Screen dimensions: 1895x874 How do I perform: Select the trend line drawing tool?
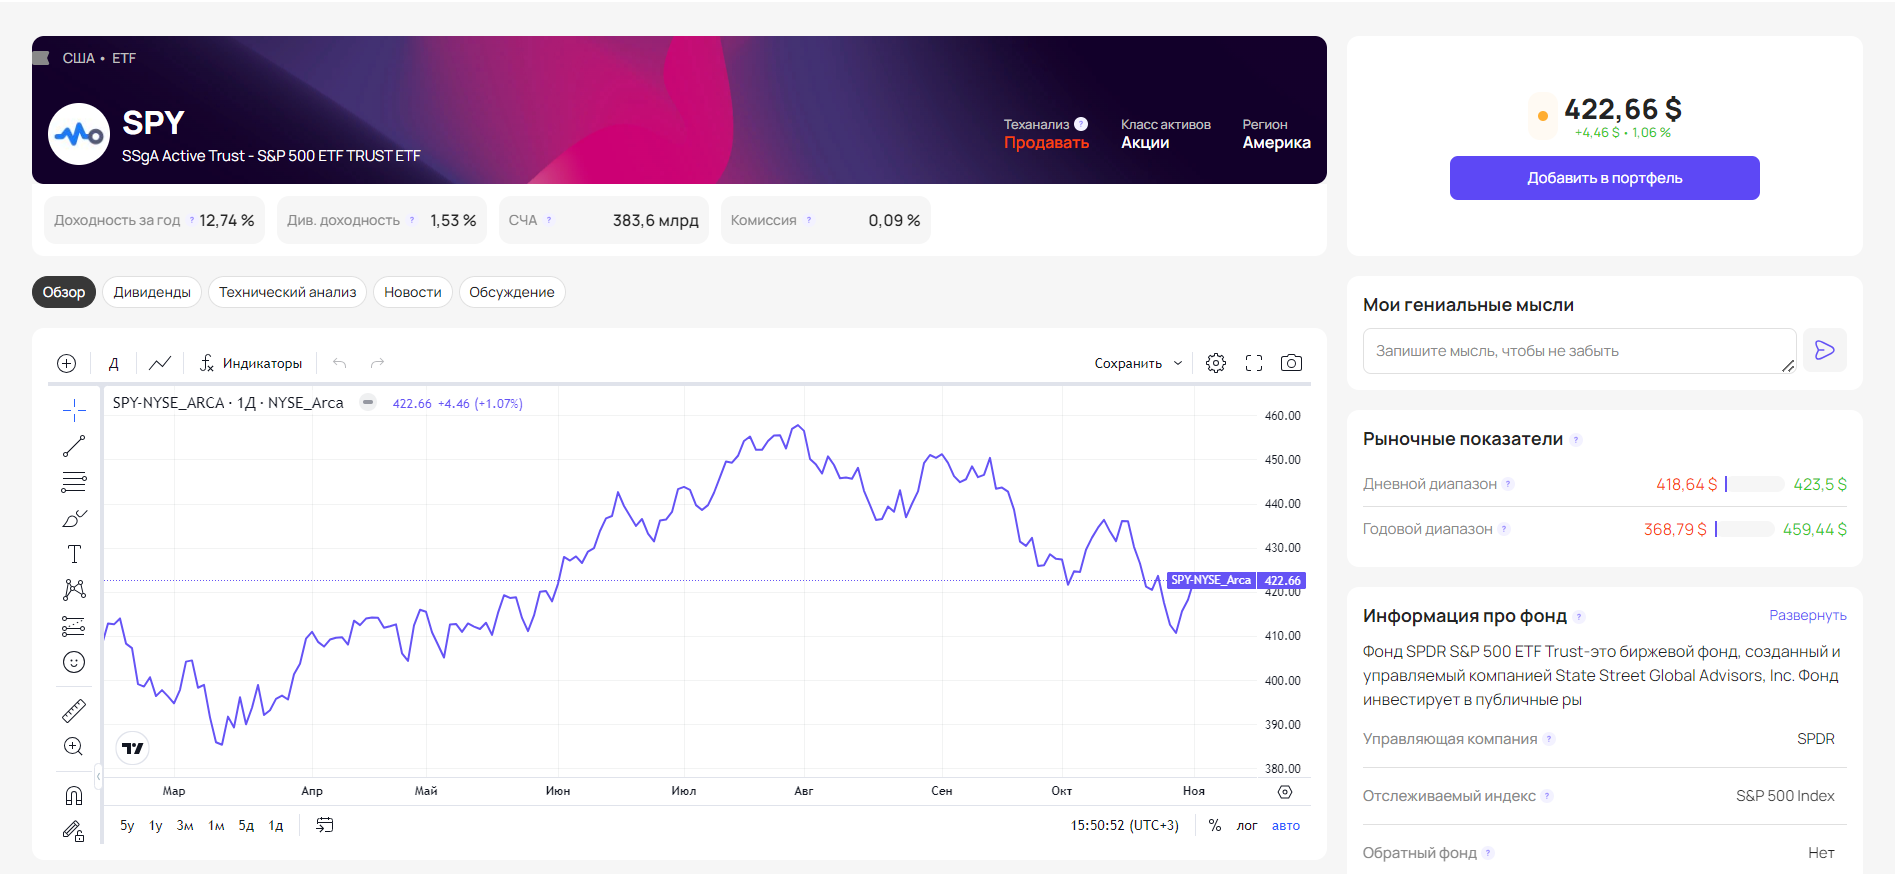[x=74, y=446]
